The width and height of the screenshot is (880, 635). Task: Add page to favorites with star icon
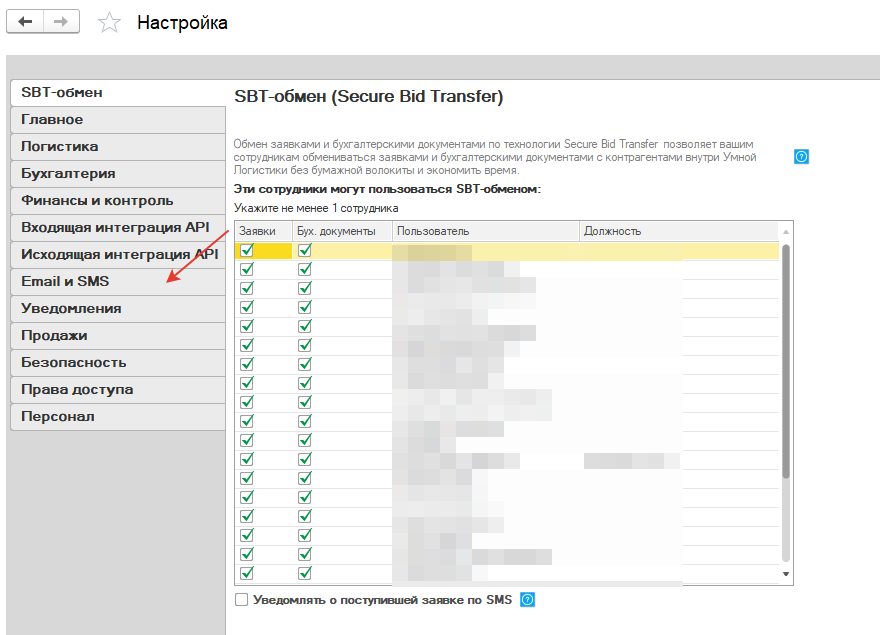(x=109, y=23)
